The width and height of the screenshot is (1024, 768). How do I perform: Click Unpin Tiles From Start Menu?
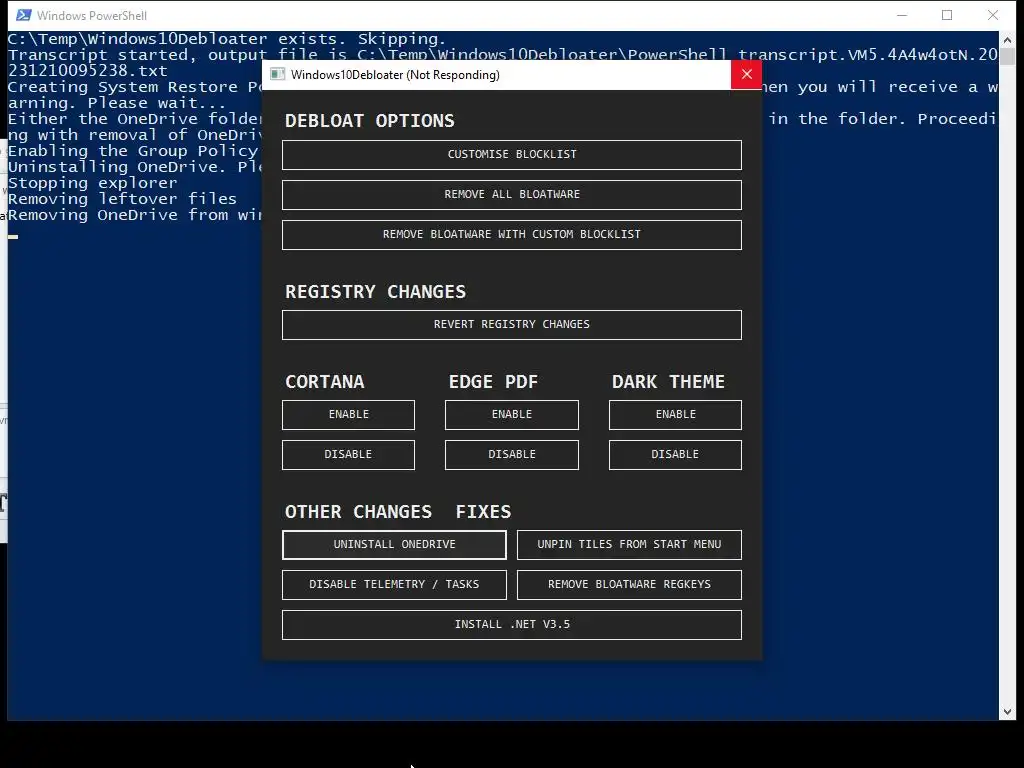629,545
